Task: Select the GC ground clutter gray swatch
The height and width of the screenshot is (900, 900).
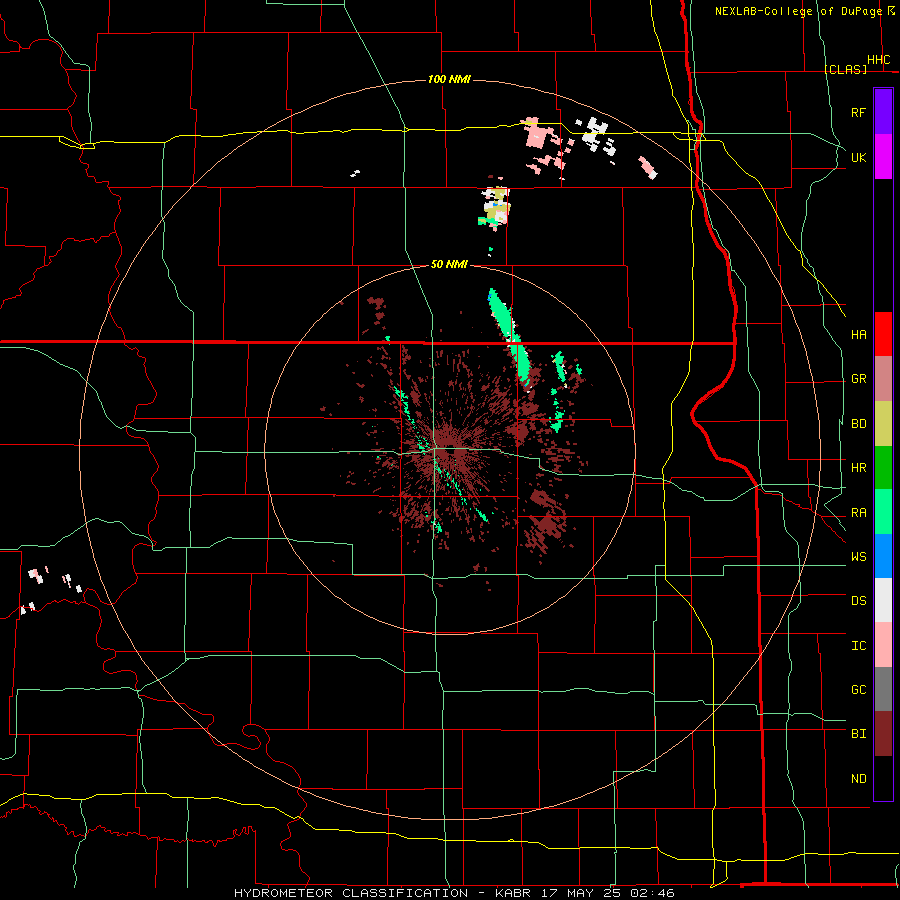Action: point(883,689)
